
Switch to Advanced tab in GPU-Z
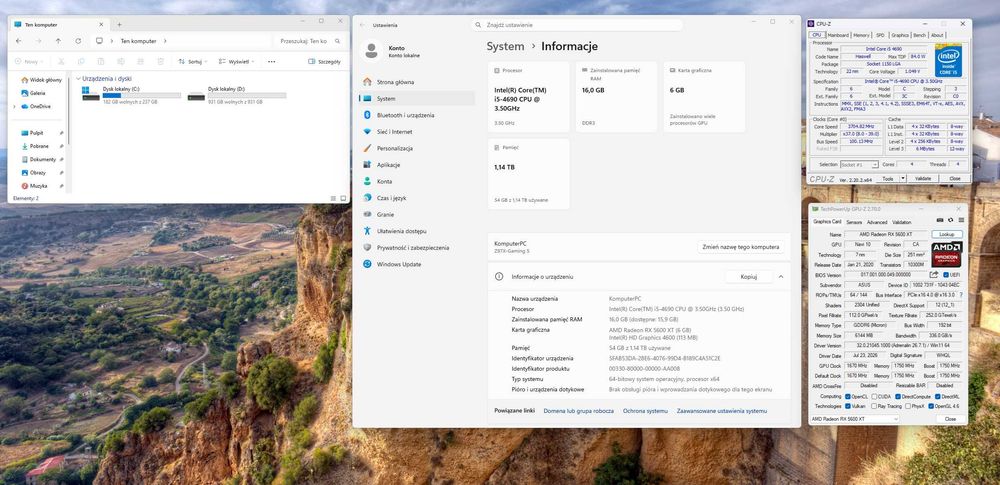tap(877, 222)
